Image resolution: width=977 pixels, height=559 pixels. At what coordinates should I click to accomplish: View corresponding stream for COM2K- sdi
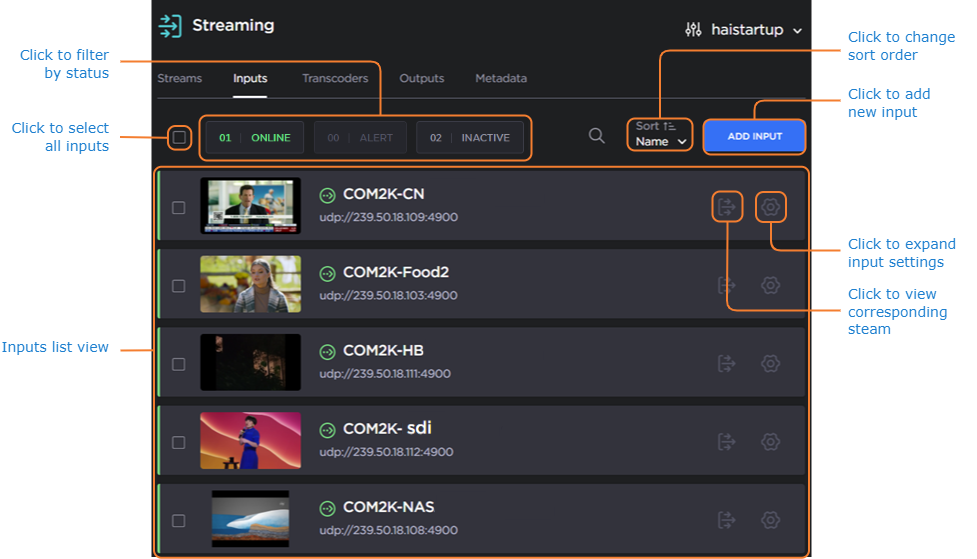727,441
